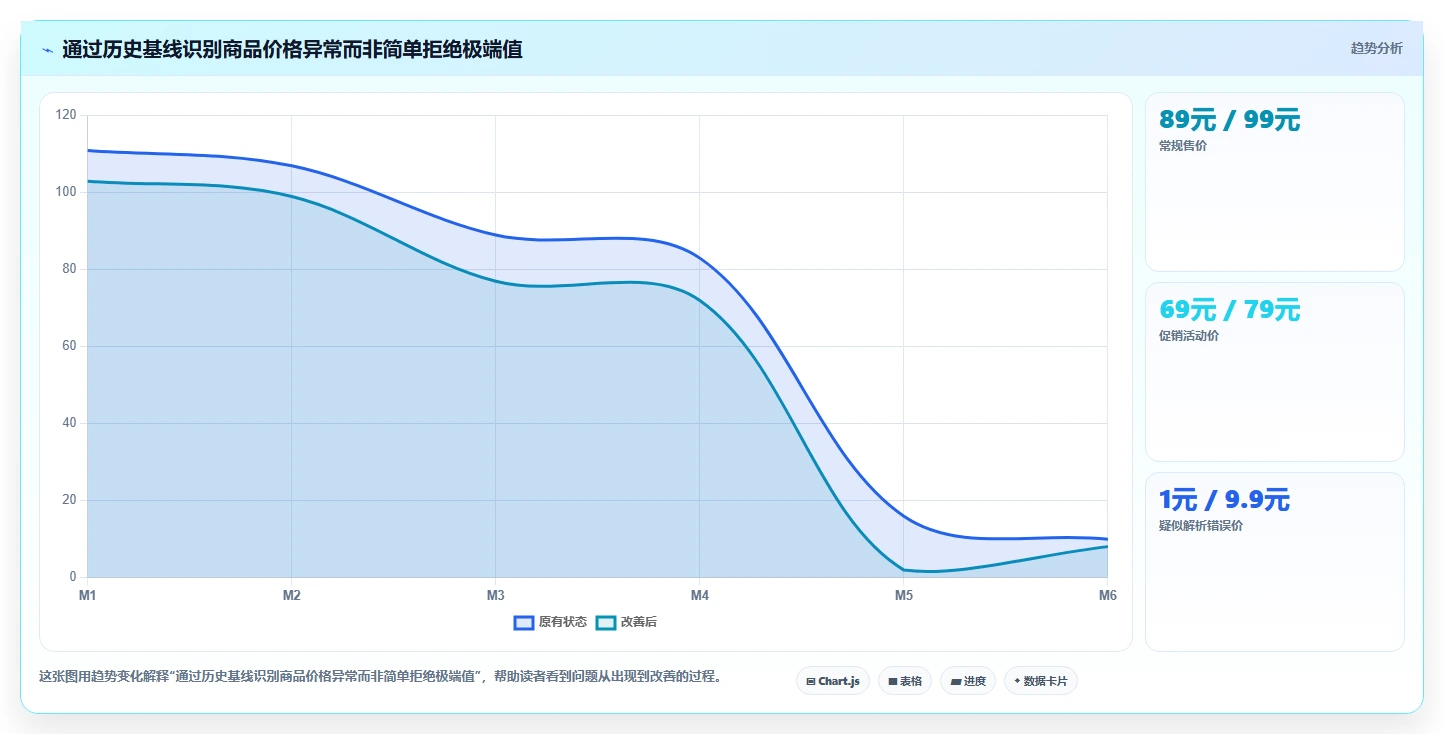Select the 1元 / 9.9元 value card

[1275, 562]
